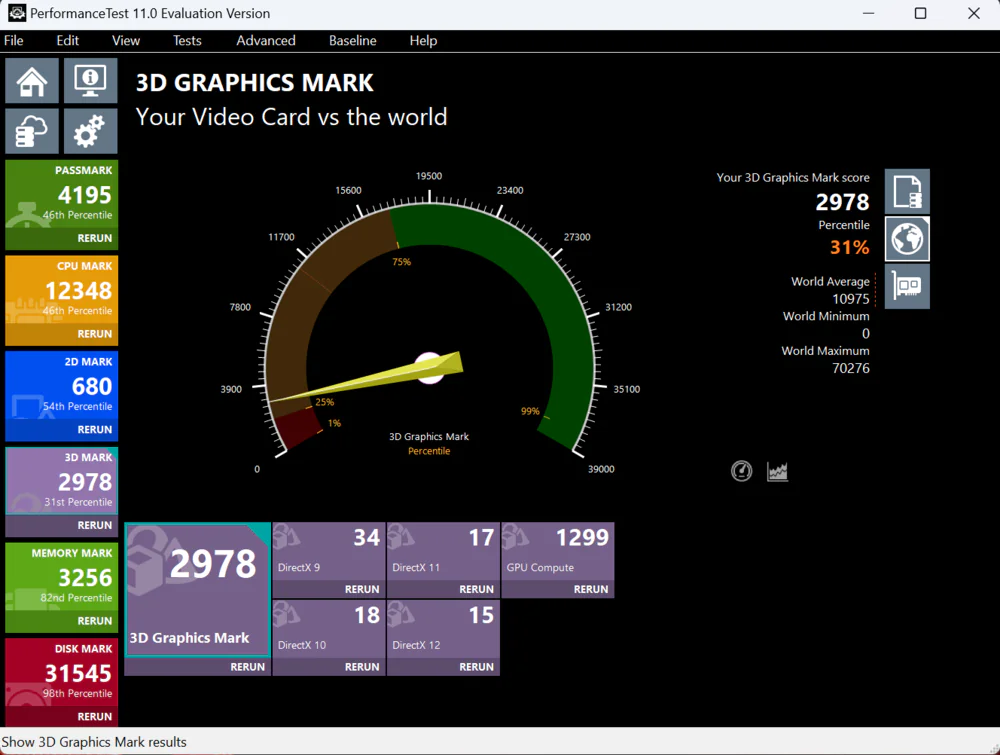Select the CPU Mark 12348 tile

(62, 290)
